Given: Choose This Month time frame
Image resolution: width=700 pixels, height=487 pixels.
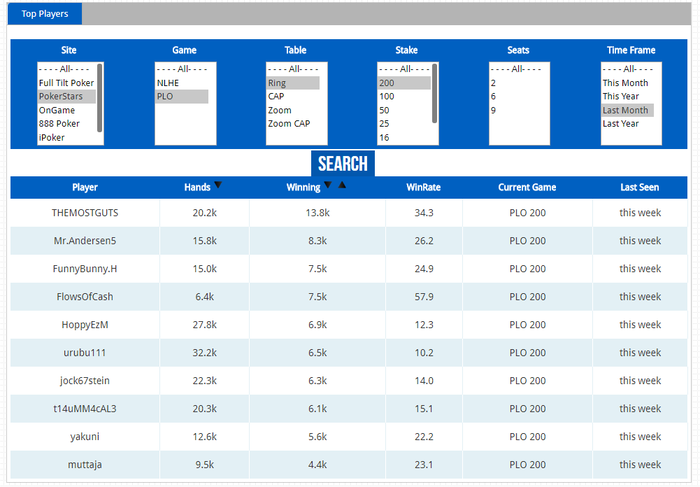Looking at the screenshot, I should point(628,83).
